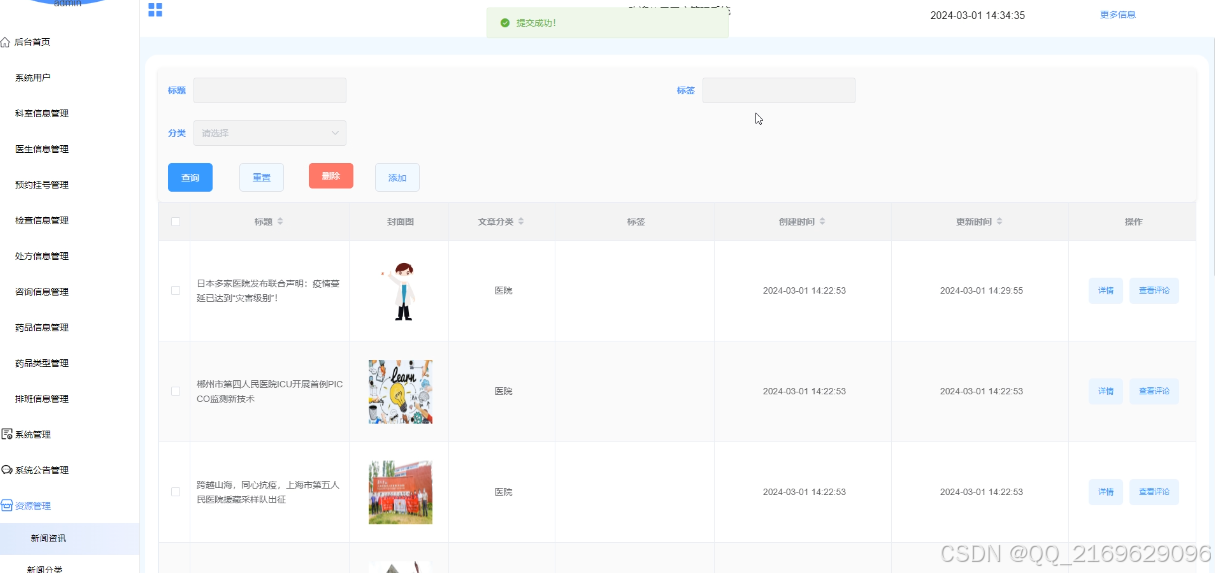Image resolution: width=1215 pixels, height=573 pixels.
Task: Click the 封面图 column header
Action: tap(400, 222)
